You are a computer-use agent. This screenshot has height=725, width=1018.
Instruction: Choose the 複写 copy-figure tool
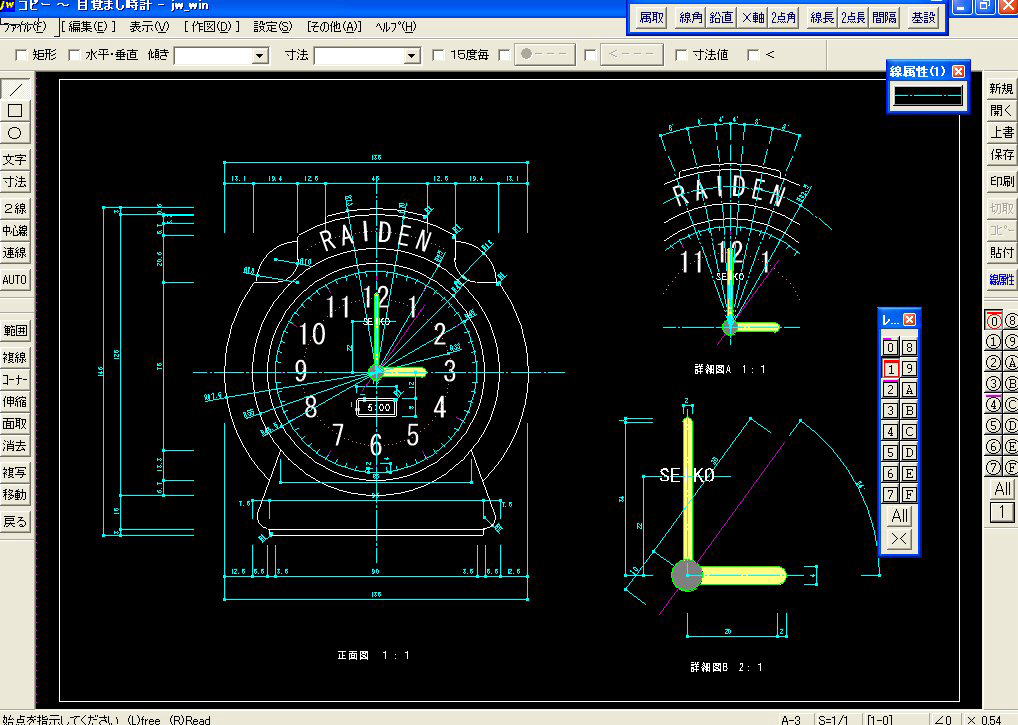15,473
